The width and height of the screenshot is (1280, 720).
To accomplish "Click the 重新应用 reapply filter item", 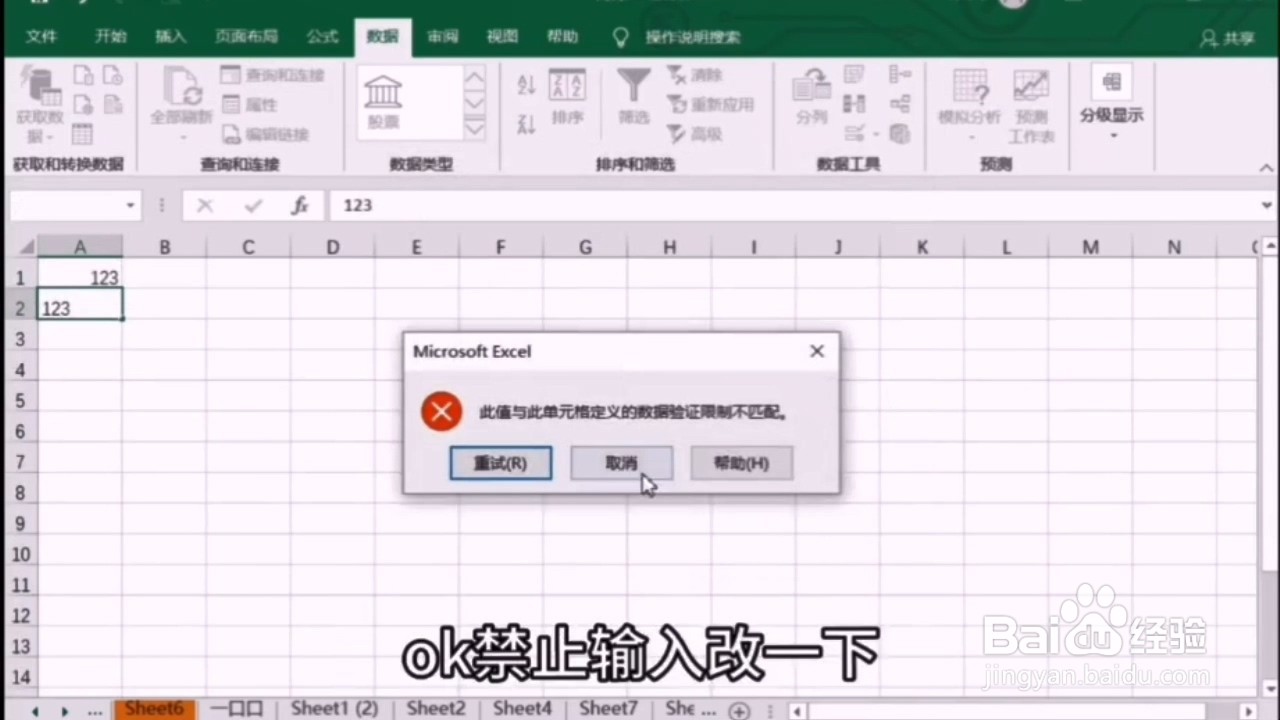I will coord(709,104).
